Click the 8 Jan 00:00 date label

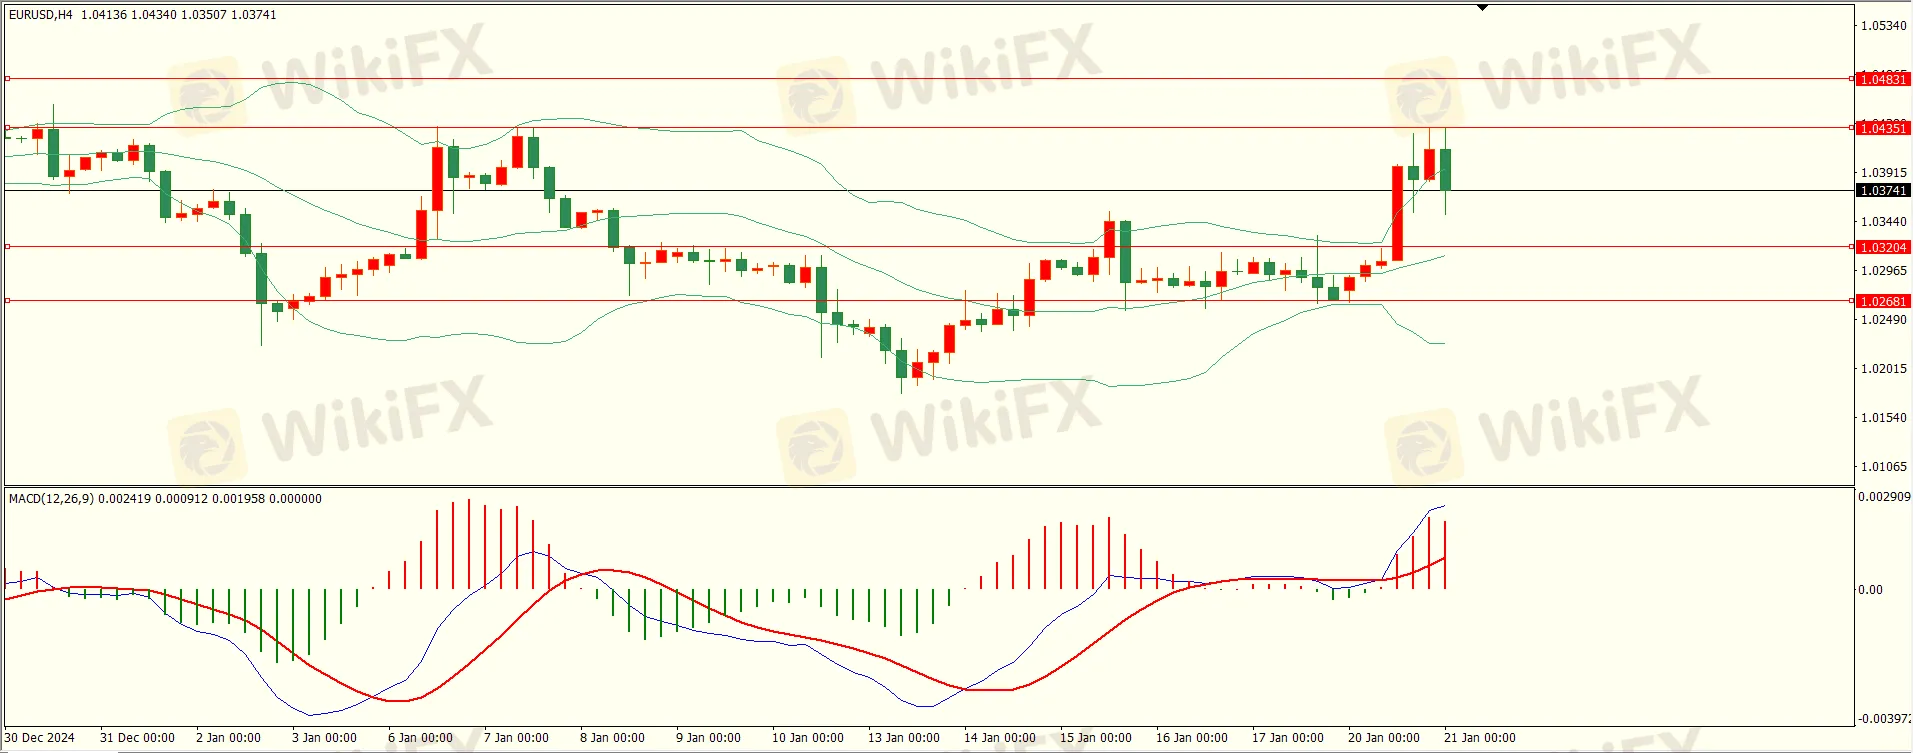[612, 738]
